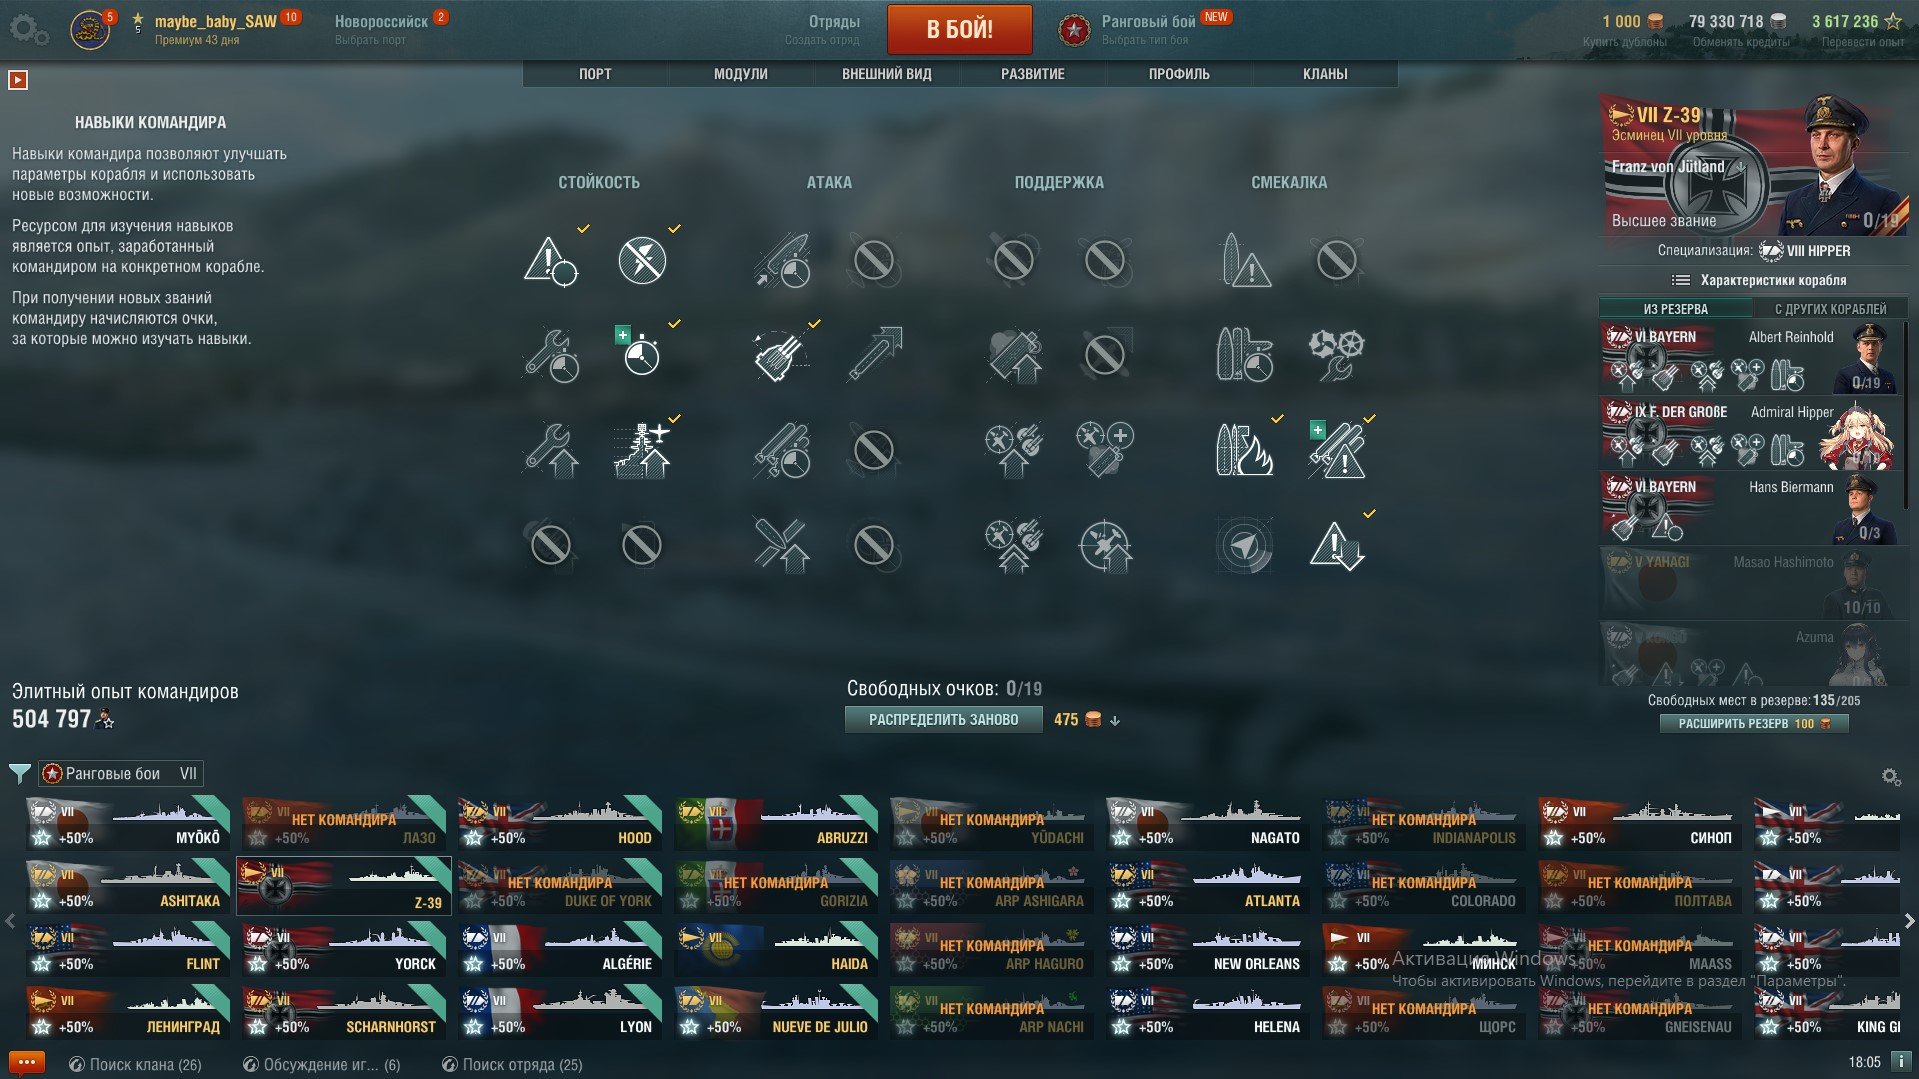Select the radar skill icon in Смекалка
1919x1079 pixels.
[1244, 545]
